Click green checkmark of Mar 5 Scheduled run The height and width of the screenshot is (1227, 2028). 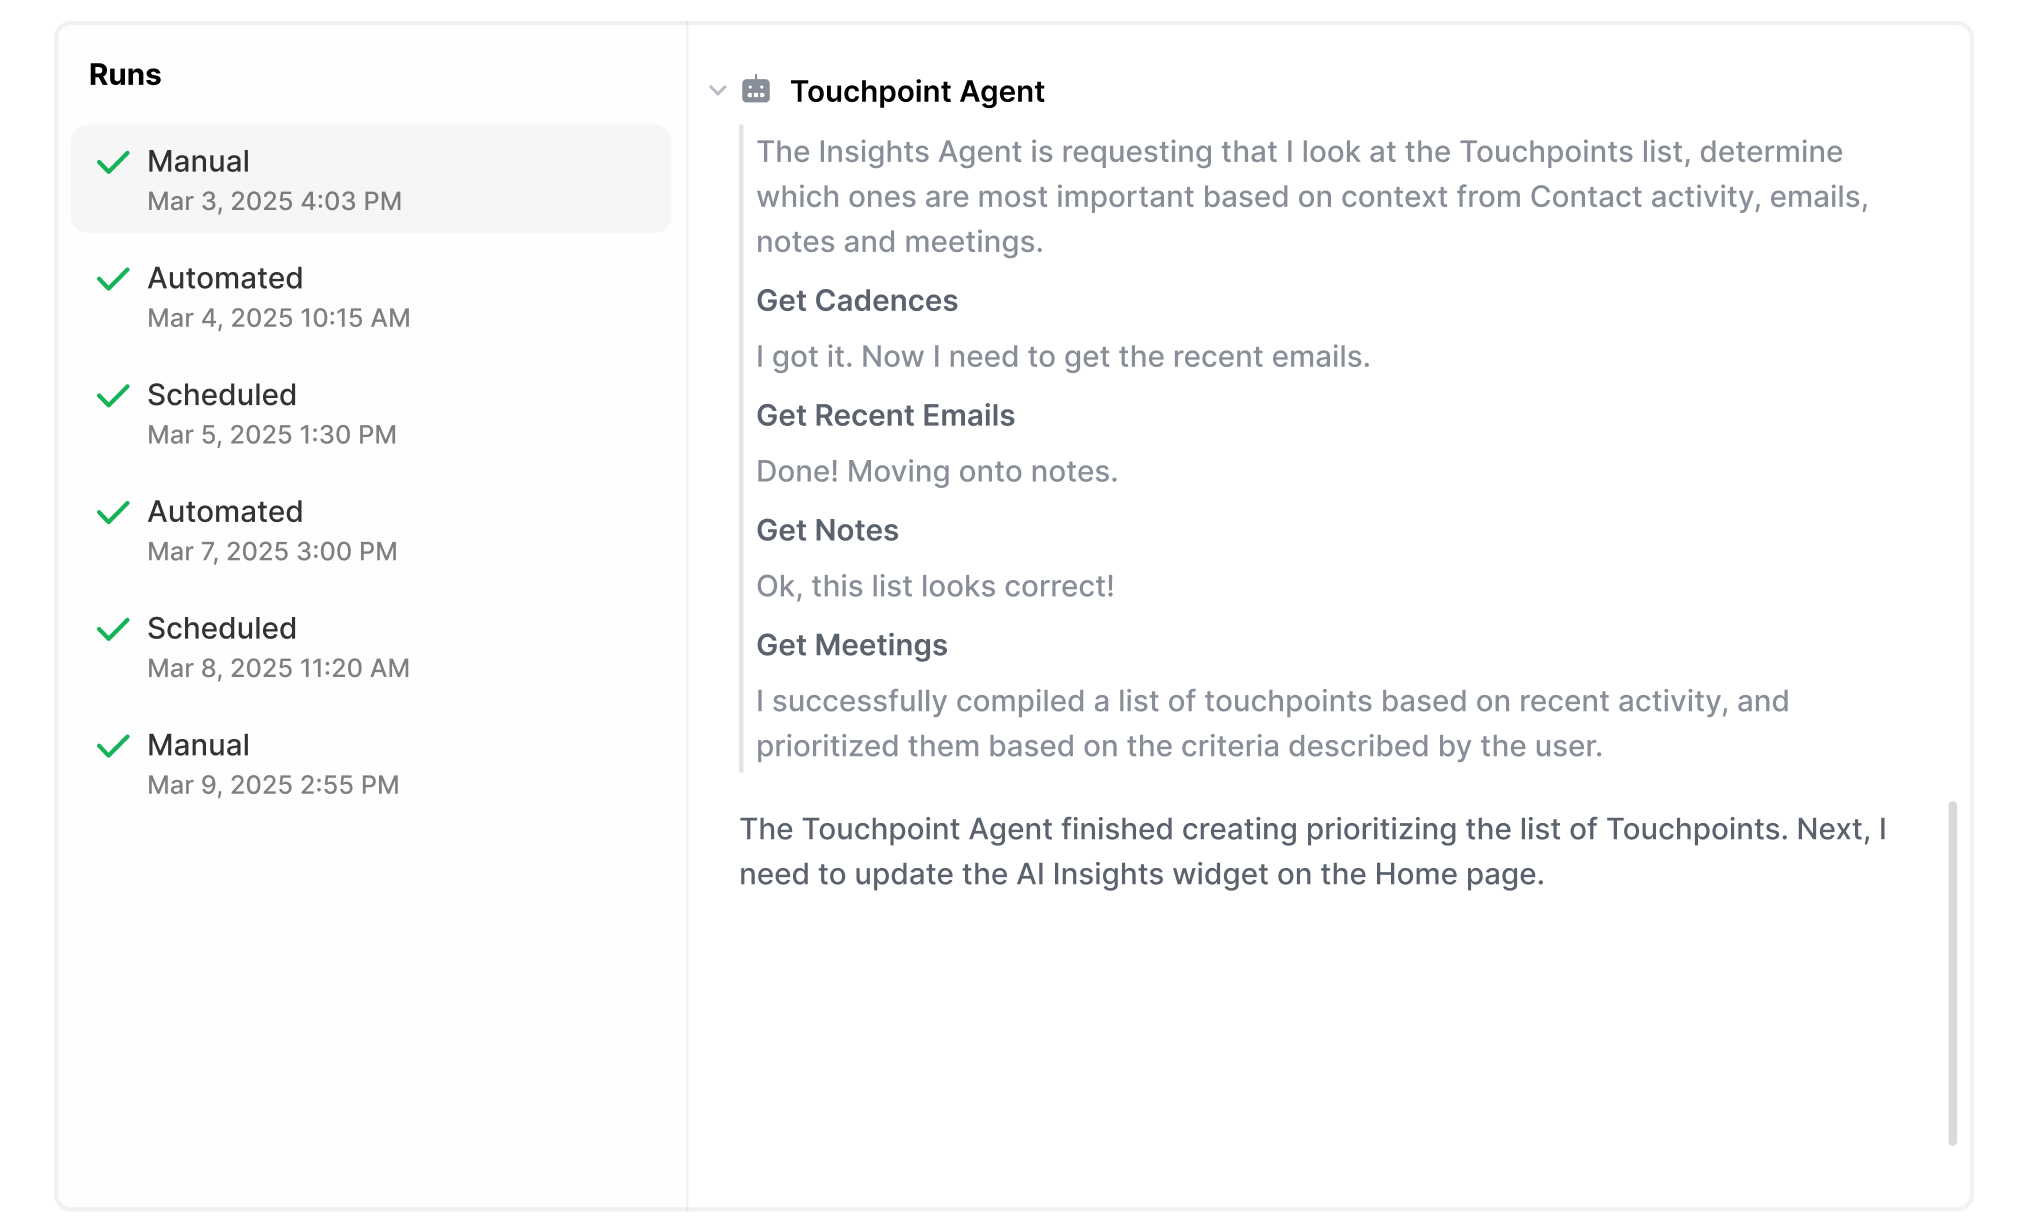pos(113,396)
